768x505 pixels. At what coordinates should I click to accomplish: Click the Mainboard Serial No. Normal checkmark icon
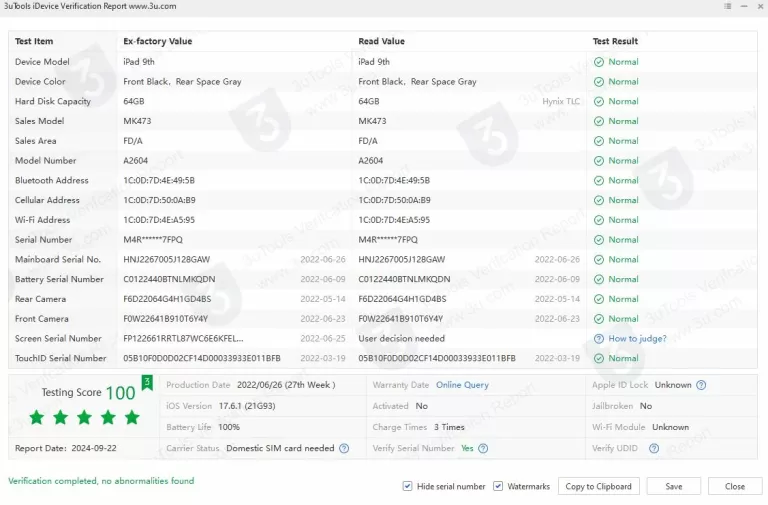tap(599, 260)
